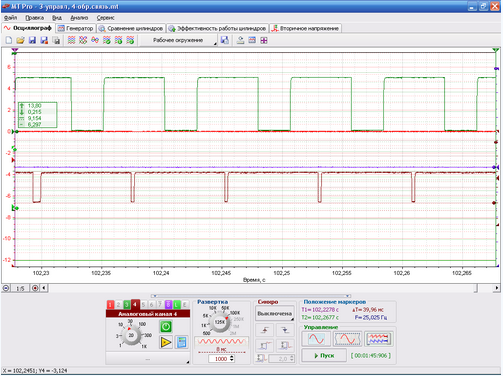Click the Развертка sweep rate rotary knob
This screenshot has height=376, width=503.
[x=219, y=322]
